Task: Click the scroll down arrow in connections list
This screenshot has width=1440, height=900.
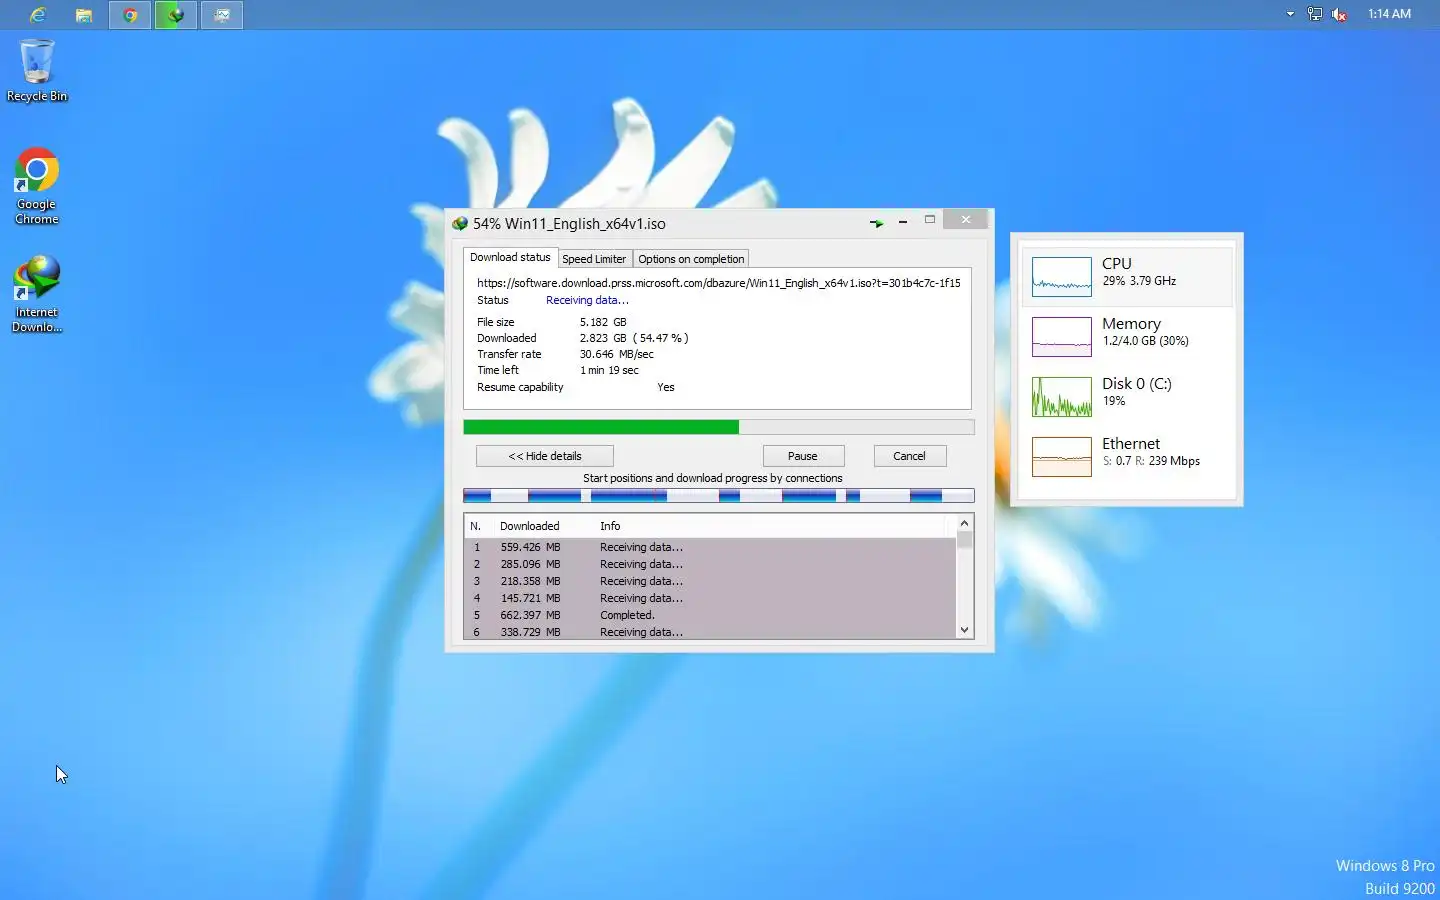Action: click(x=965, y=630)
